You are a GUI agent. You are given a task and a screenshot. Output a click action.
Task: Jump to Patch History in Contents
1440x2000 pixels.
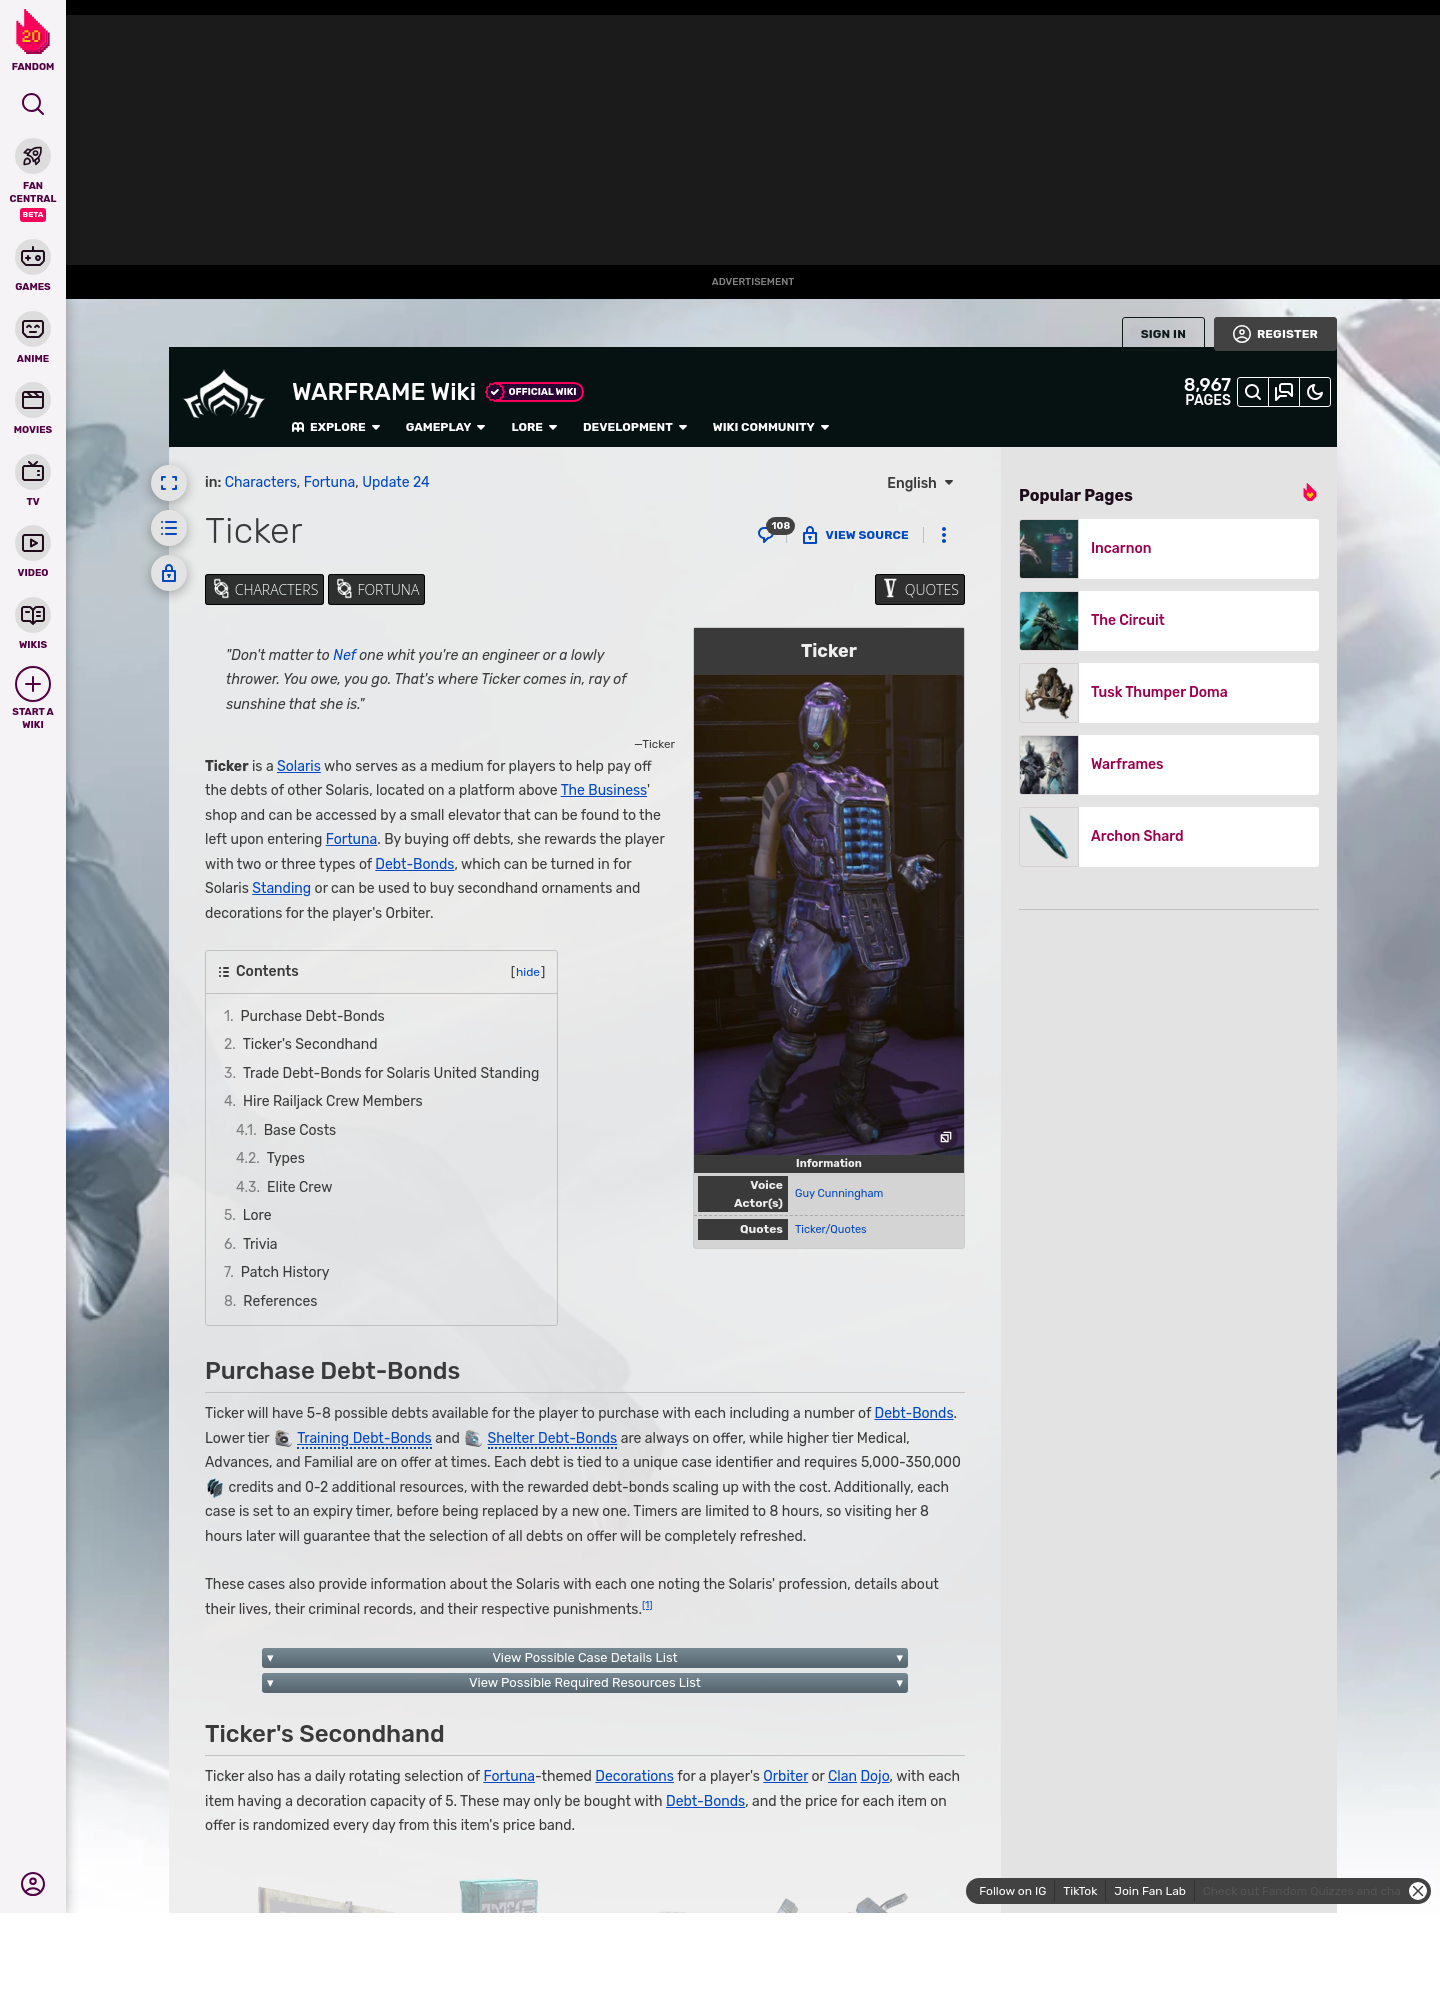[284, 1272]
